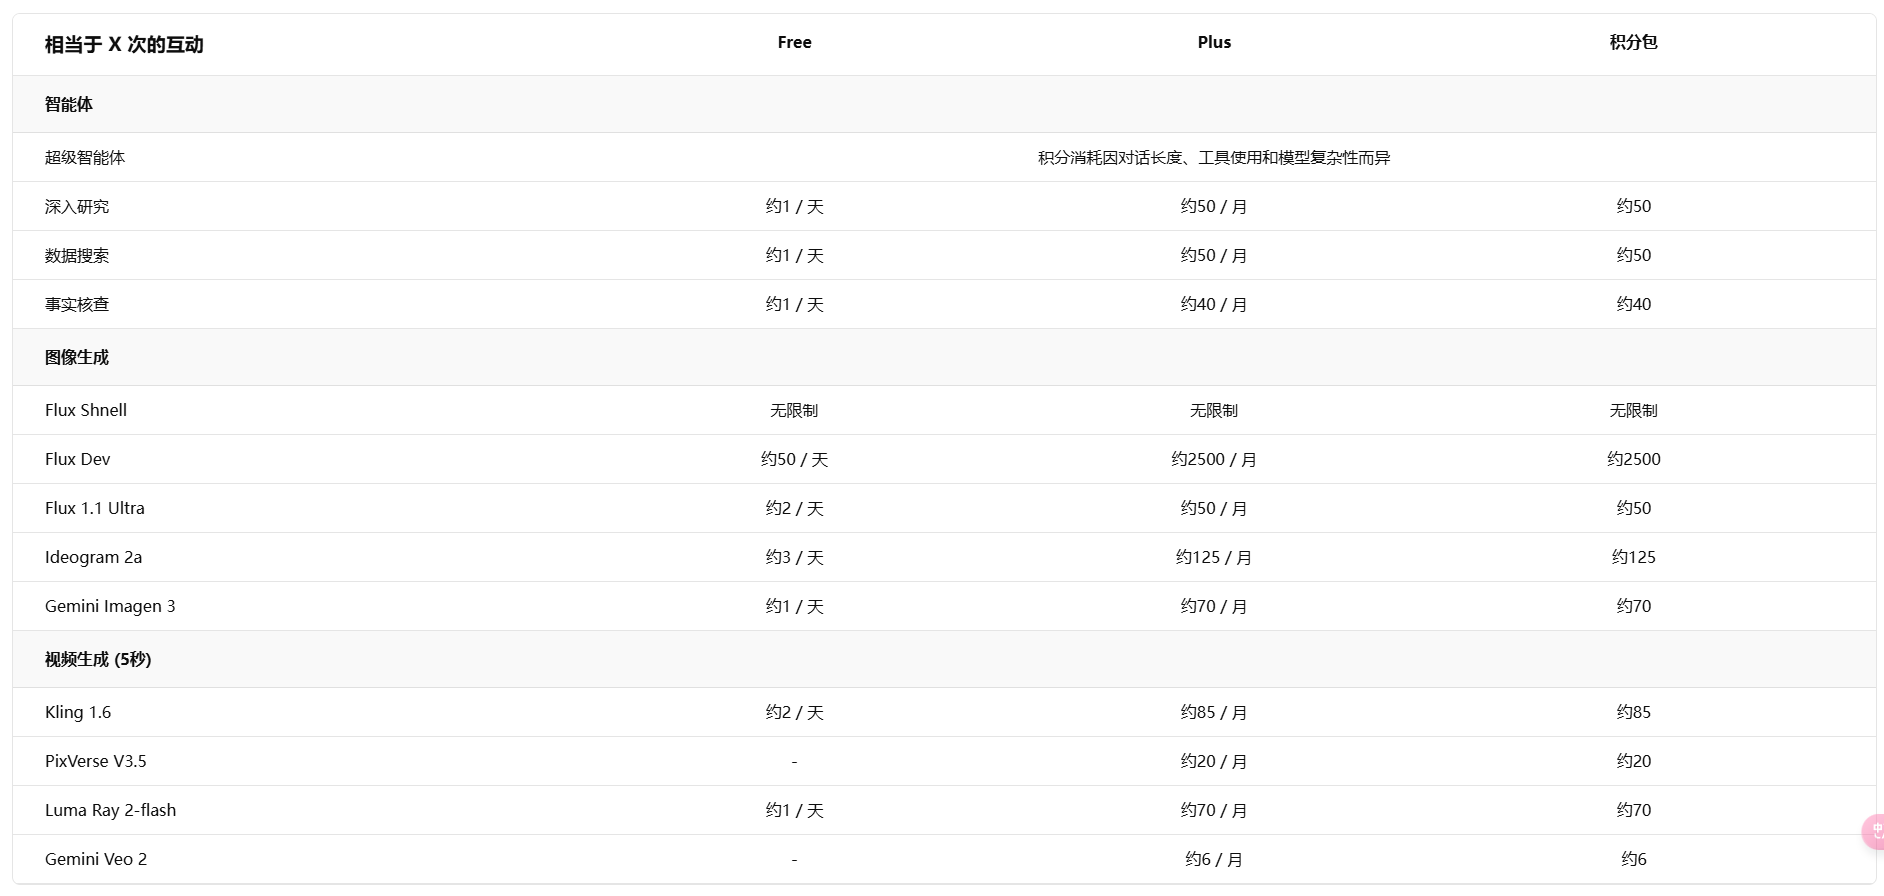Click Gemini Veo 2 积分包 value 约6
The image size is (1884, 896).
pos(1633,859)
